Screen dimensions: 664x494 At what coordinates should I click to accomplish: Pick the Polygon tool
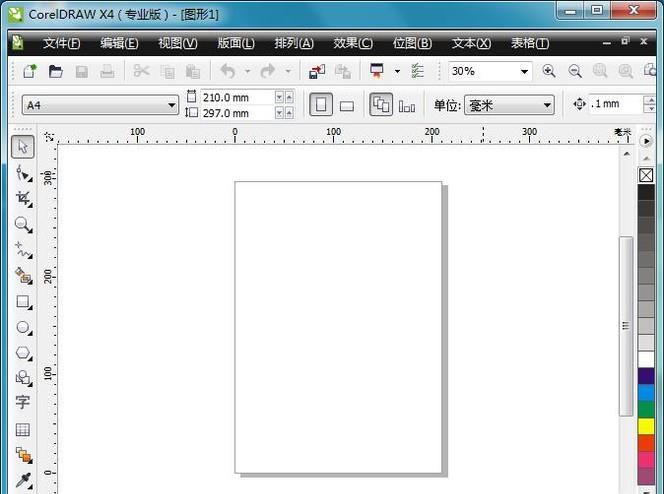[22, 353]
